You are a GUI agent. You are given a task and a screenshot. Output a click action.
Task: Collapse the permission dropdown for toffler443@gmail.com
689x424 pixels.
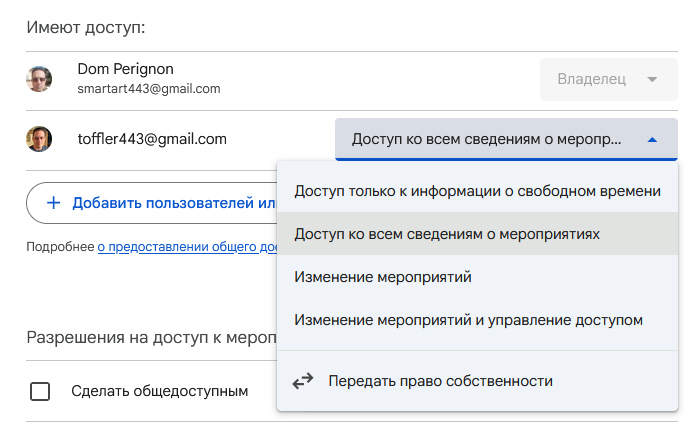click(x=506, y=140)
